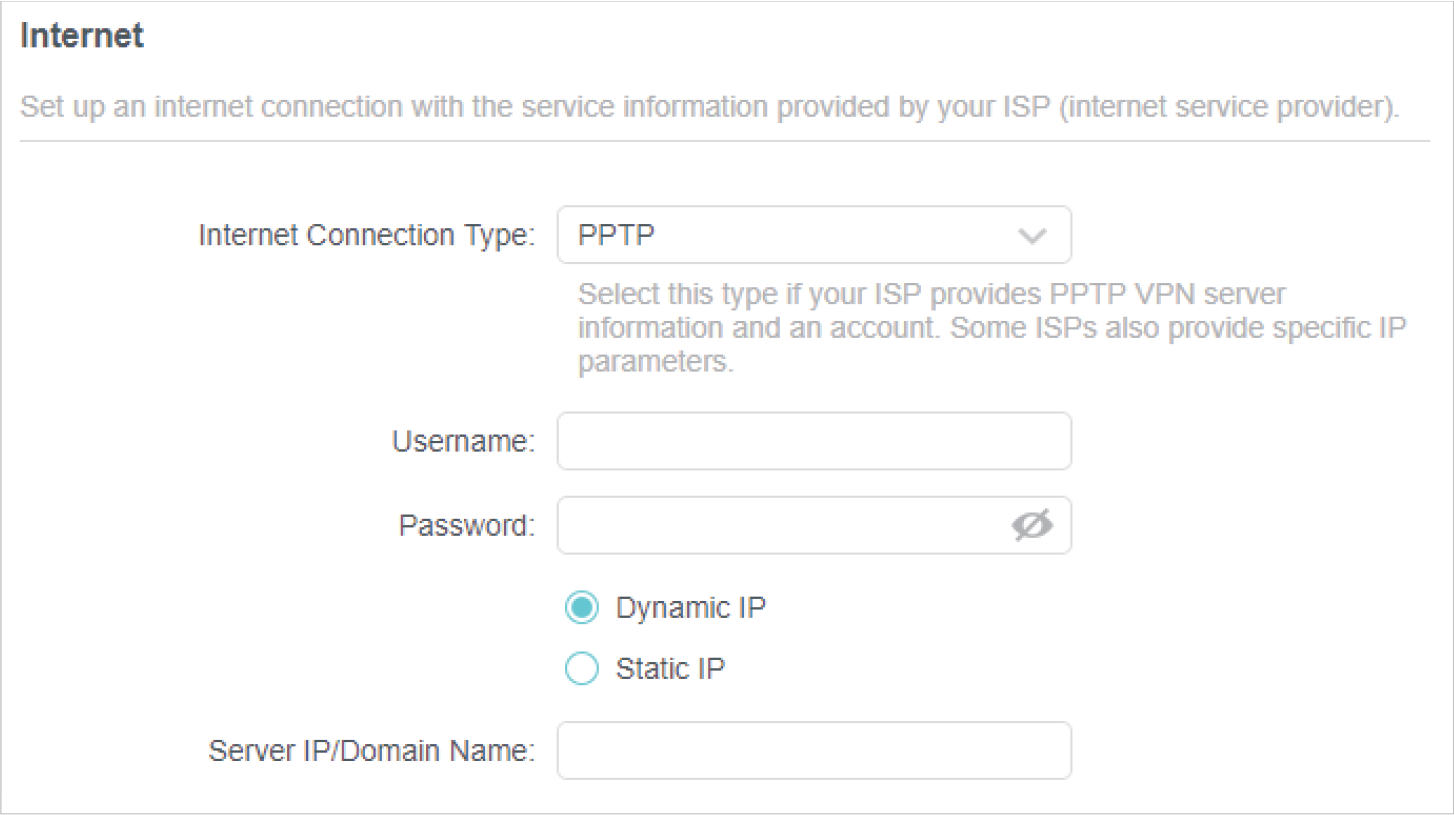The image size is (1454, 815).
Task: Click the Username input field
Action: click(813, 441)
